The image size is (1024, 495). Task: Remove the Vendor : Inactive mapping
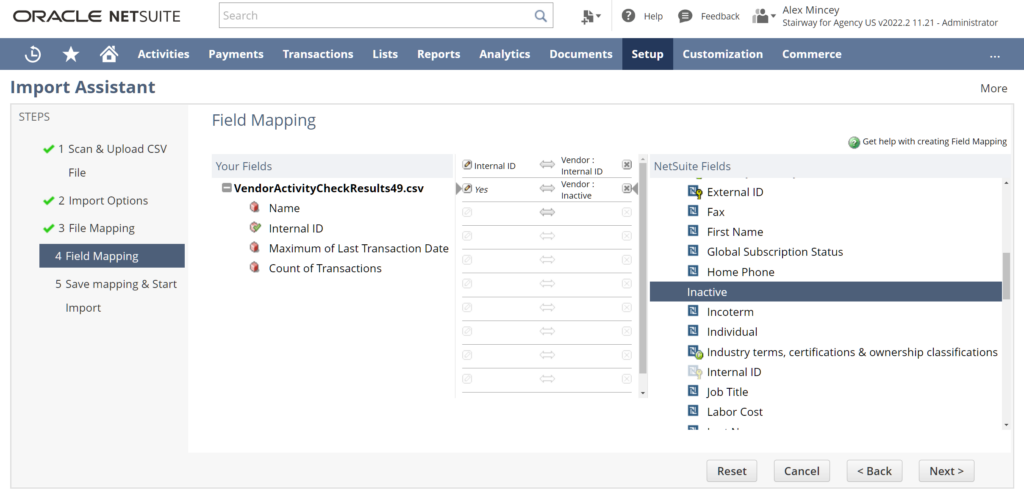[x=626, y=189]
